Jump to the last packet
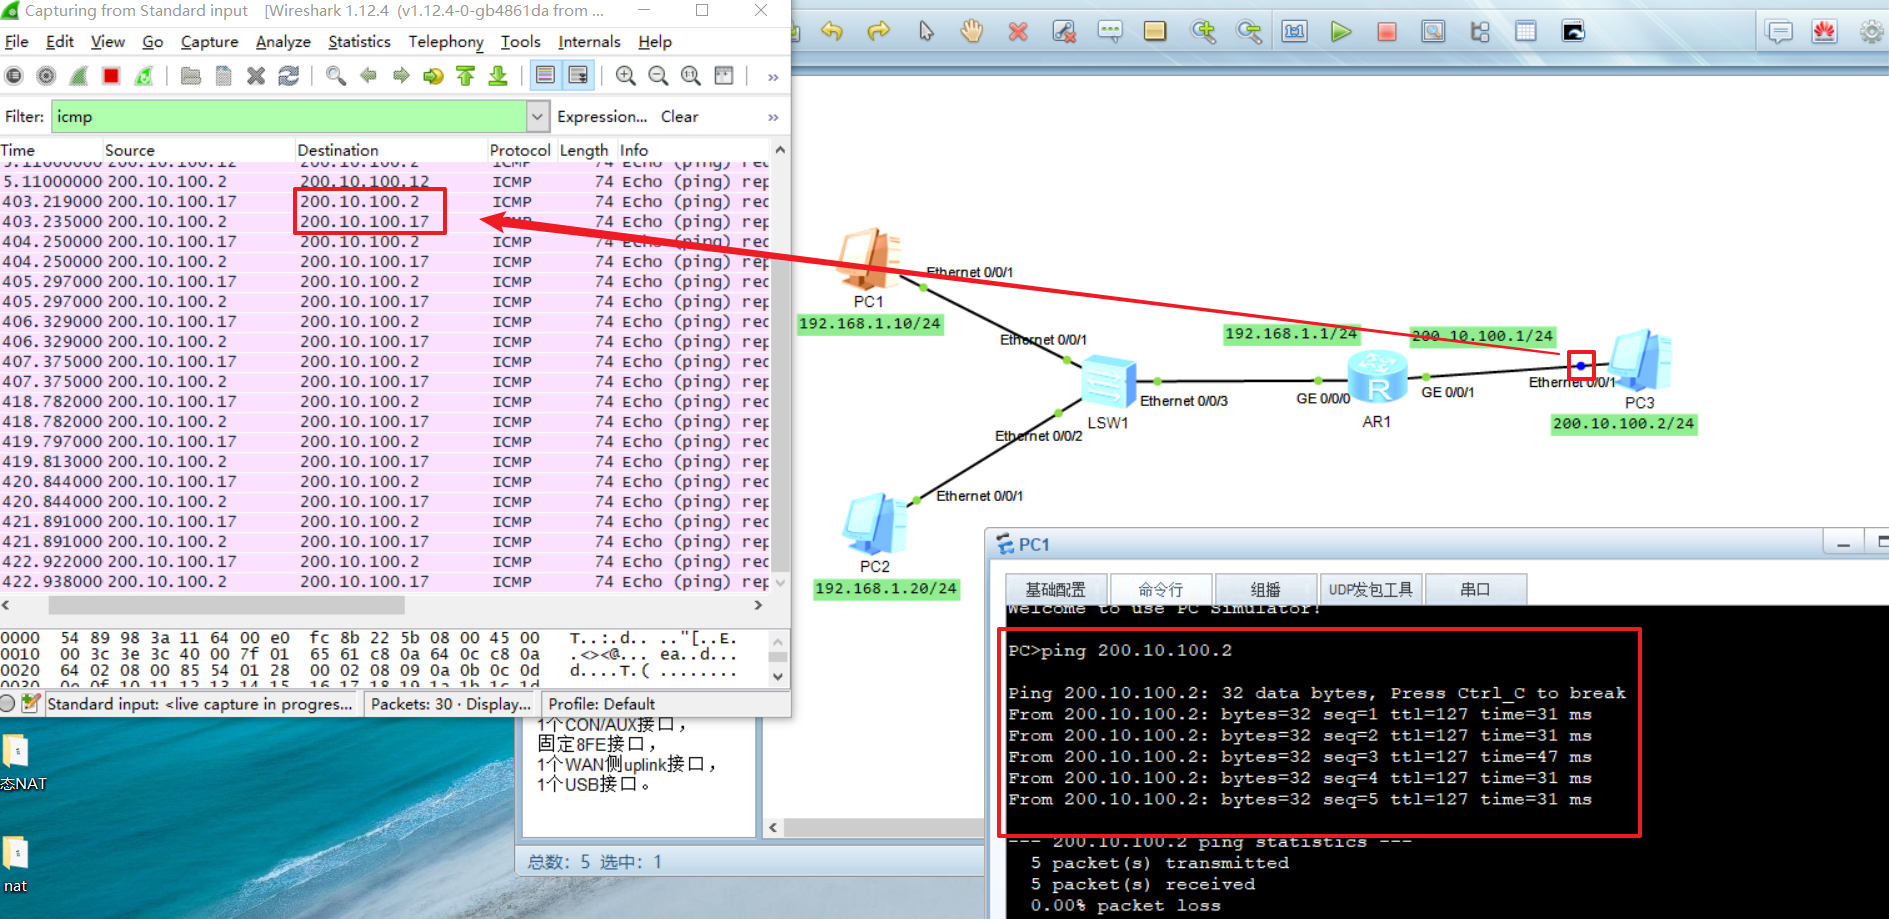1889x919 pixels. click(x=498, y=76)
